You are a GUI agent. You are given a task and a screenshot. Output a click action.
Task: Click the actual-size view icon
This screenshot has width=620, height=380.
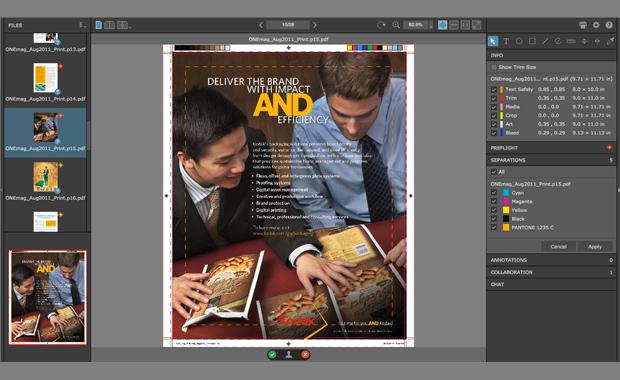pyautogui.click(x=465, y=25)
